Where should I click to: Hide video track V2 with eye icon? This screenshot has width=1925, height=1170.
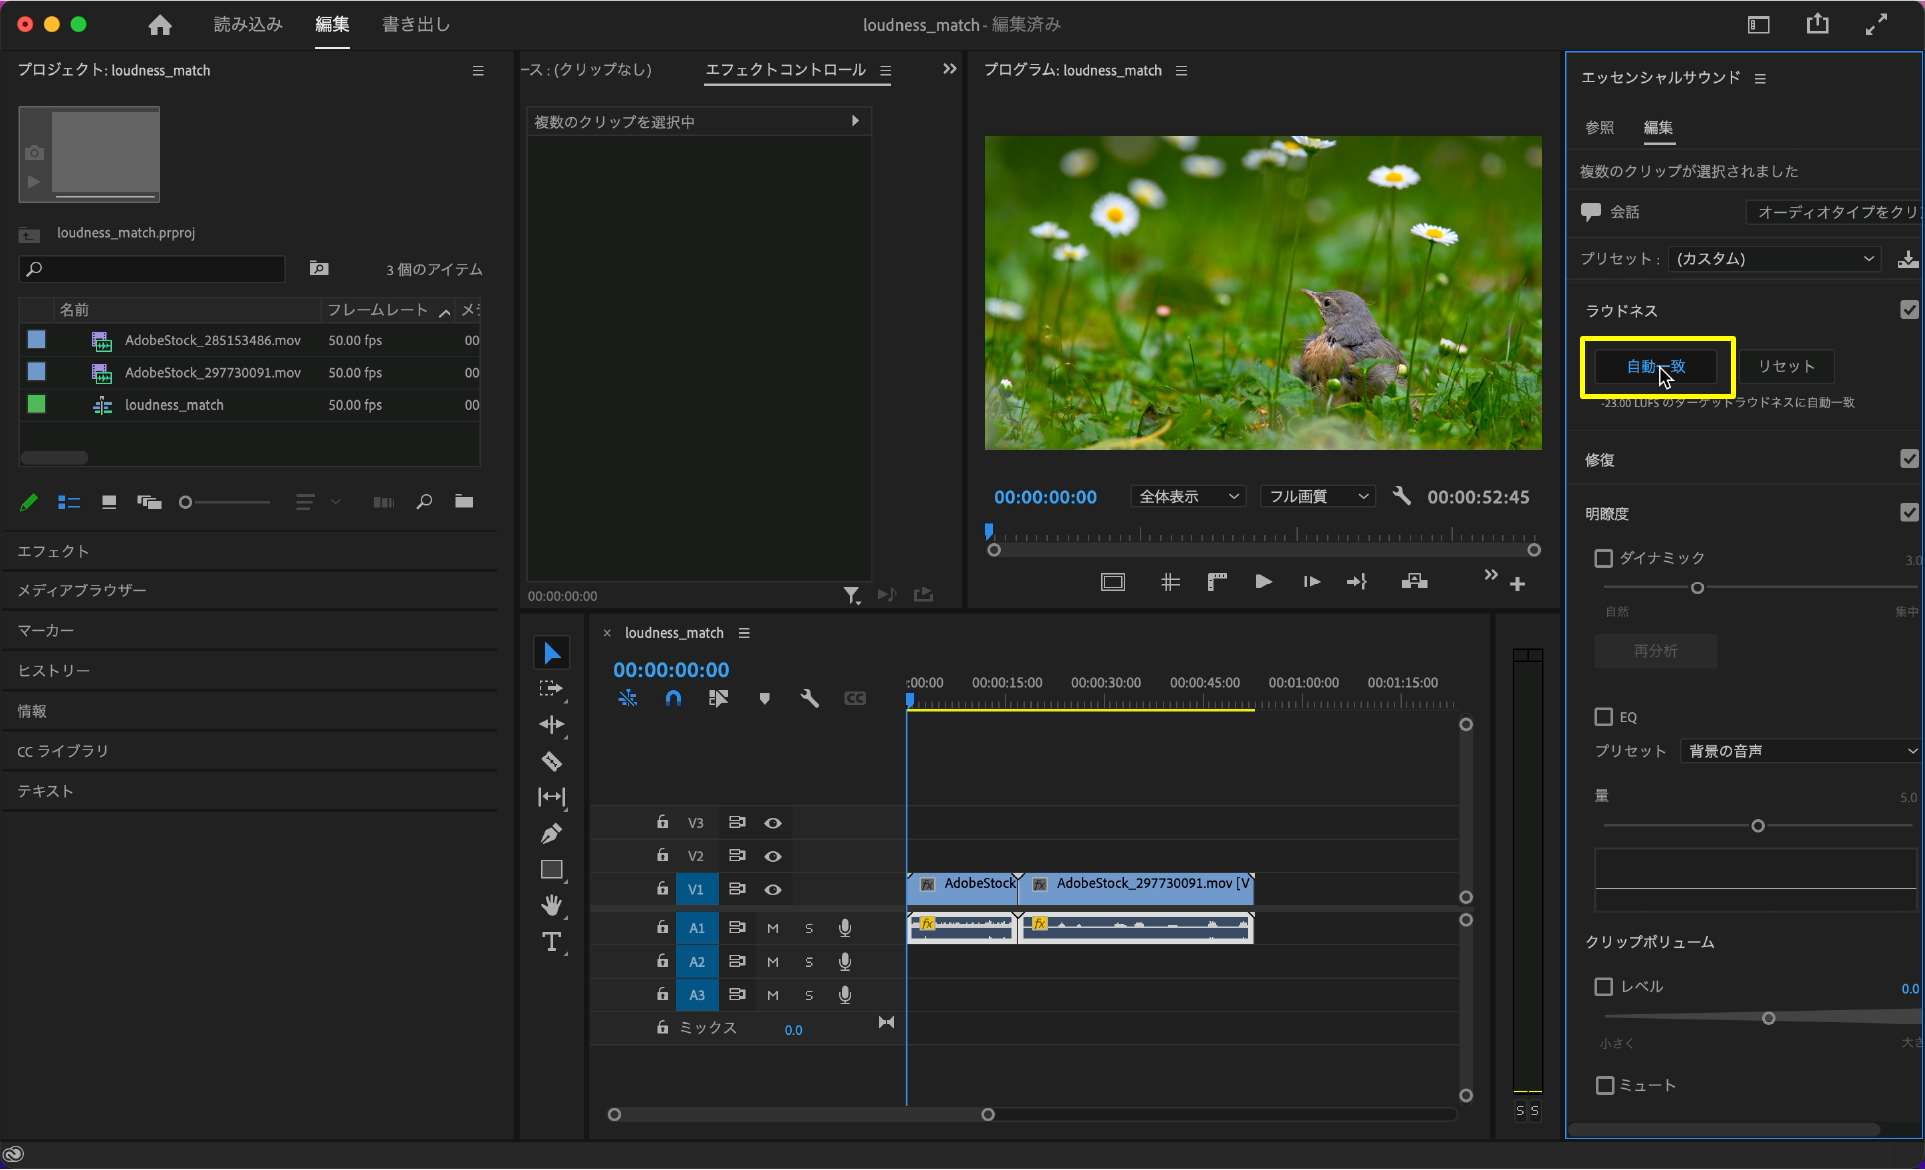pos(773,856)
